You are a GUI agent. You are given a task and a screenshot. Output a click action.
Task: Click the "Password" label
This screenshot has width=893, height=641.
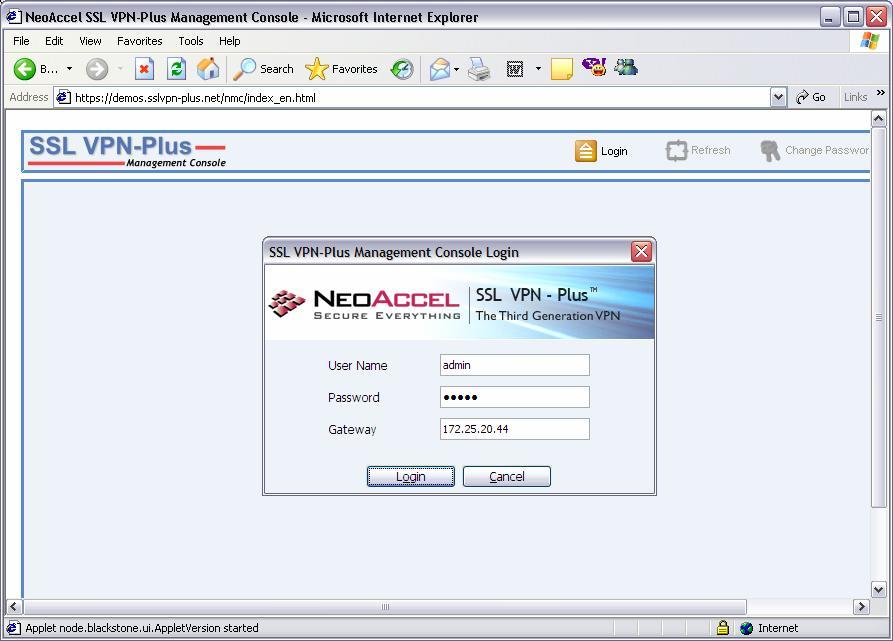[x=354, y=397]
